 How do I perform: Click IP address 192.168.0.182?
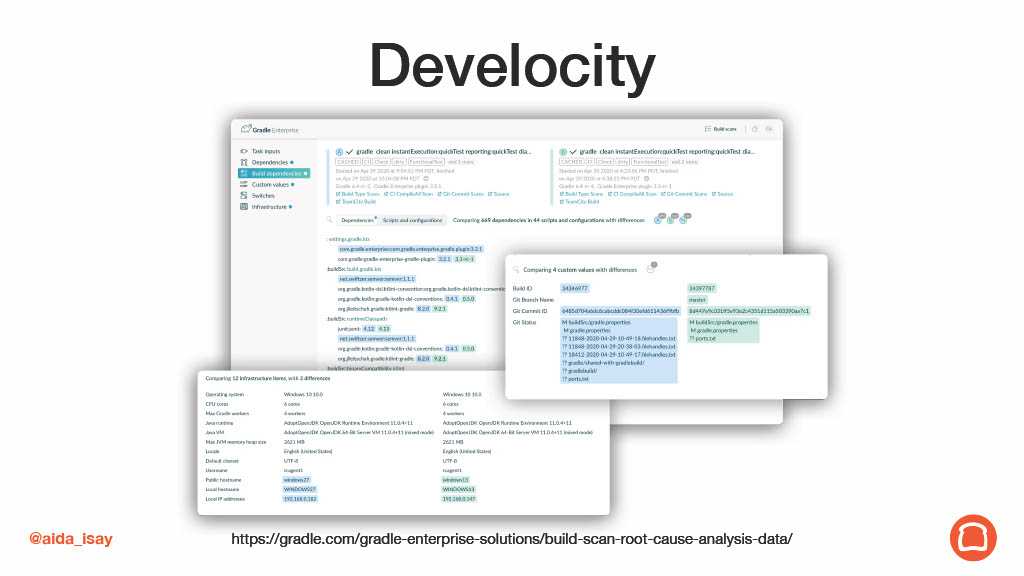click(300, 499)
